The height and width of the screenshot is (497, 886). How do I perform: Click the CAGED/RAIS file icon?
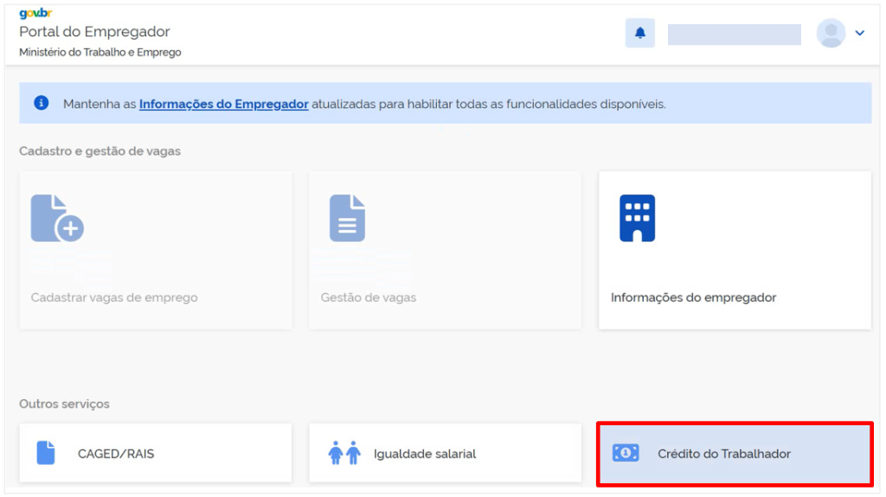point(46,453)
